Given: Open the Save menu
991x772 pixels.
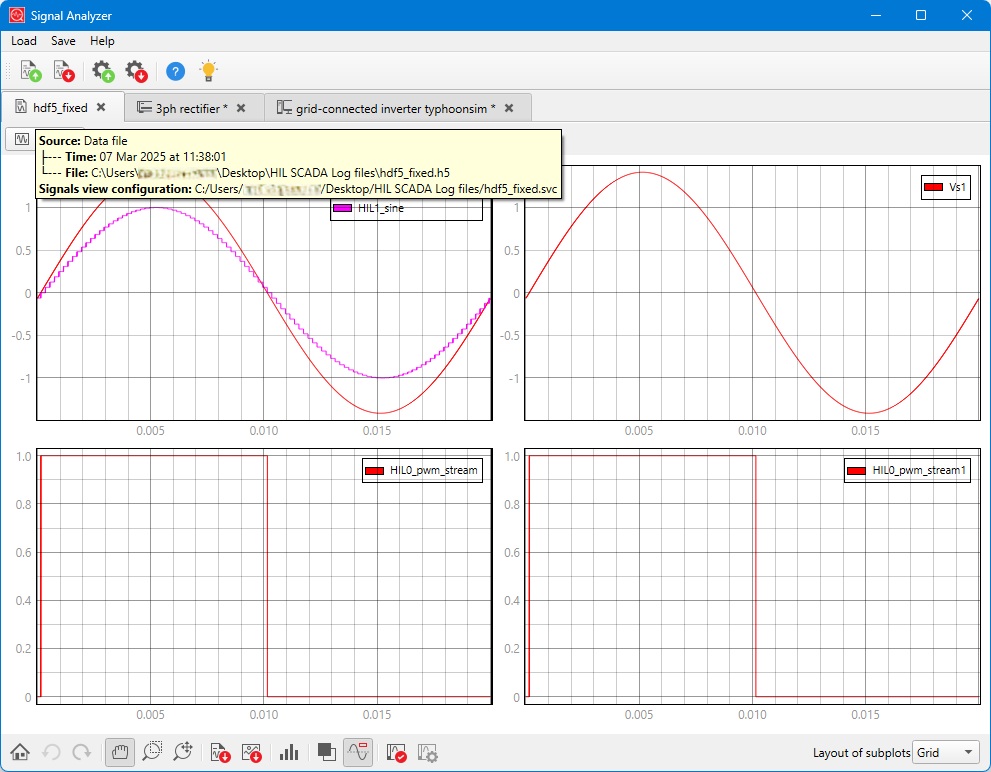Looking at the screenshot, I should 63,41.
